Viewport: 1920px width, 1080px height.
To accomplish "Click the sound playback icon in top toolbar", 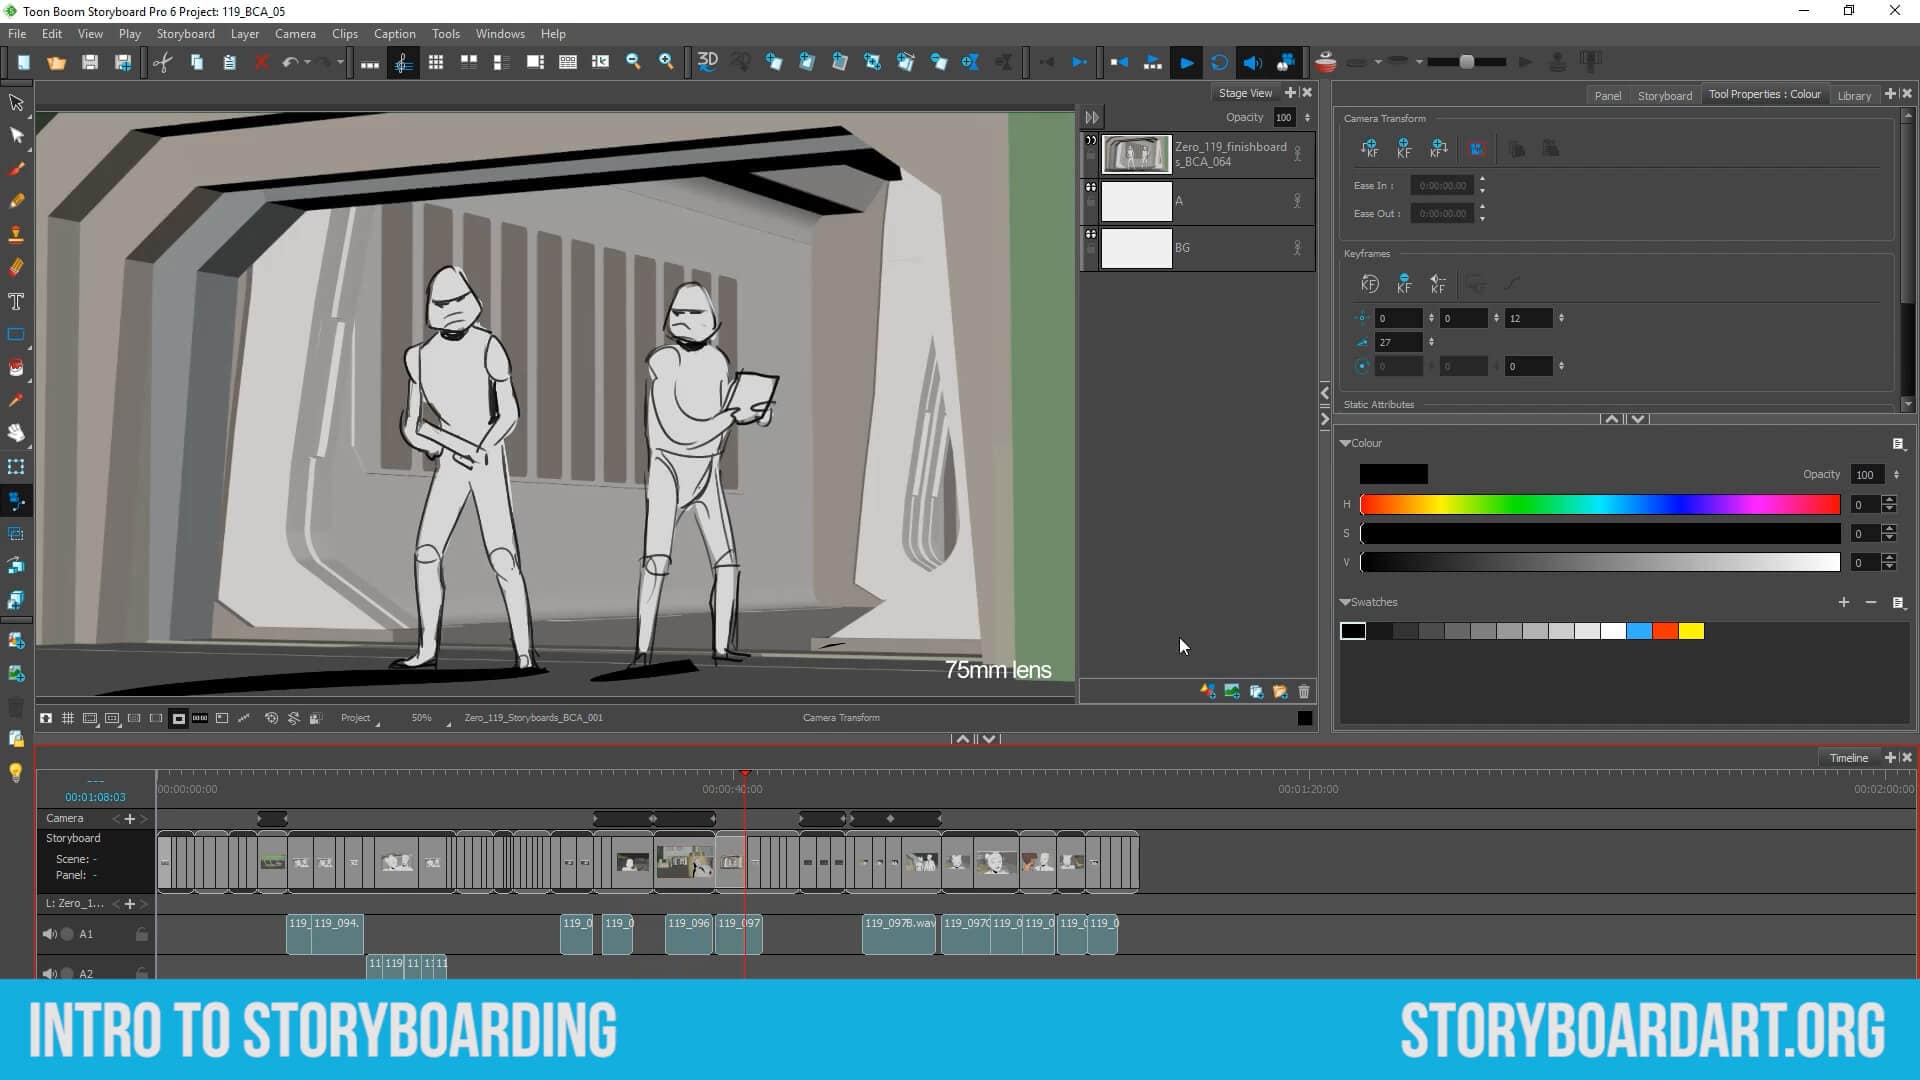I will click(x=1253, y=61).
